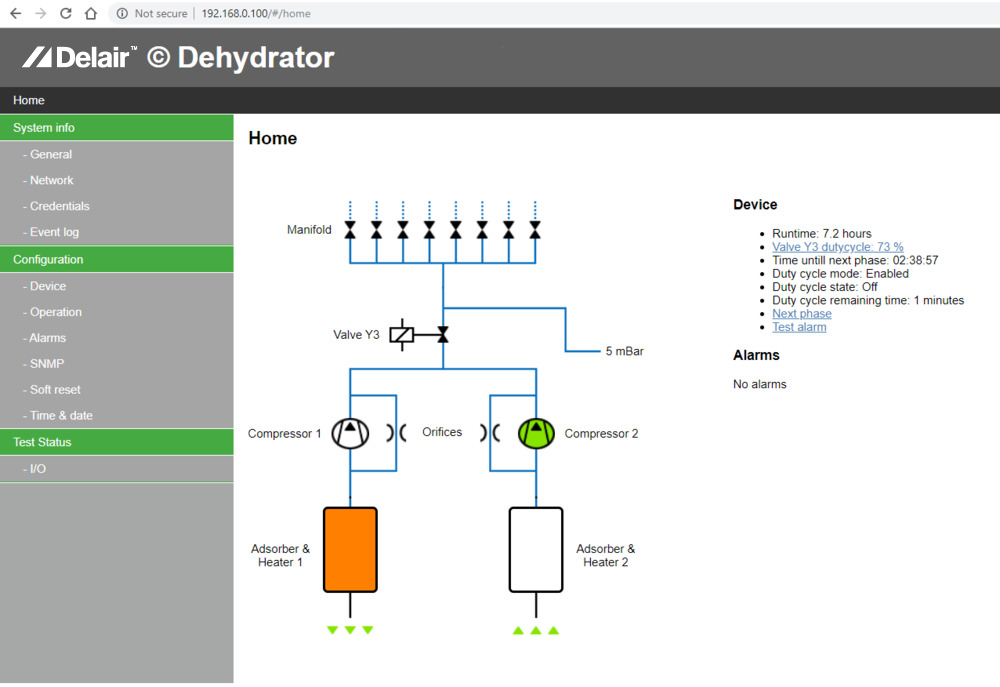Click the first manifold valve symbol
Screen dimensions: 1000x687
coord(350,230)
